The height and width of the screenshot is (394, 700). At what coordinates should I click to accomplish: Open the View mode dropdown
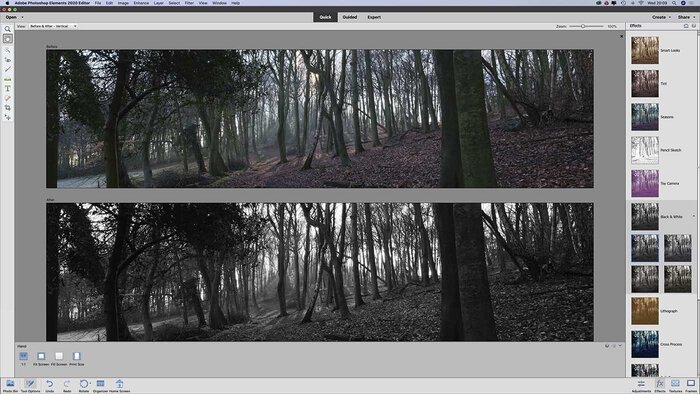(53, 26)
